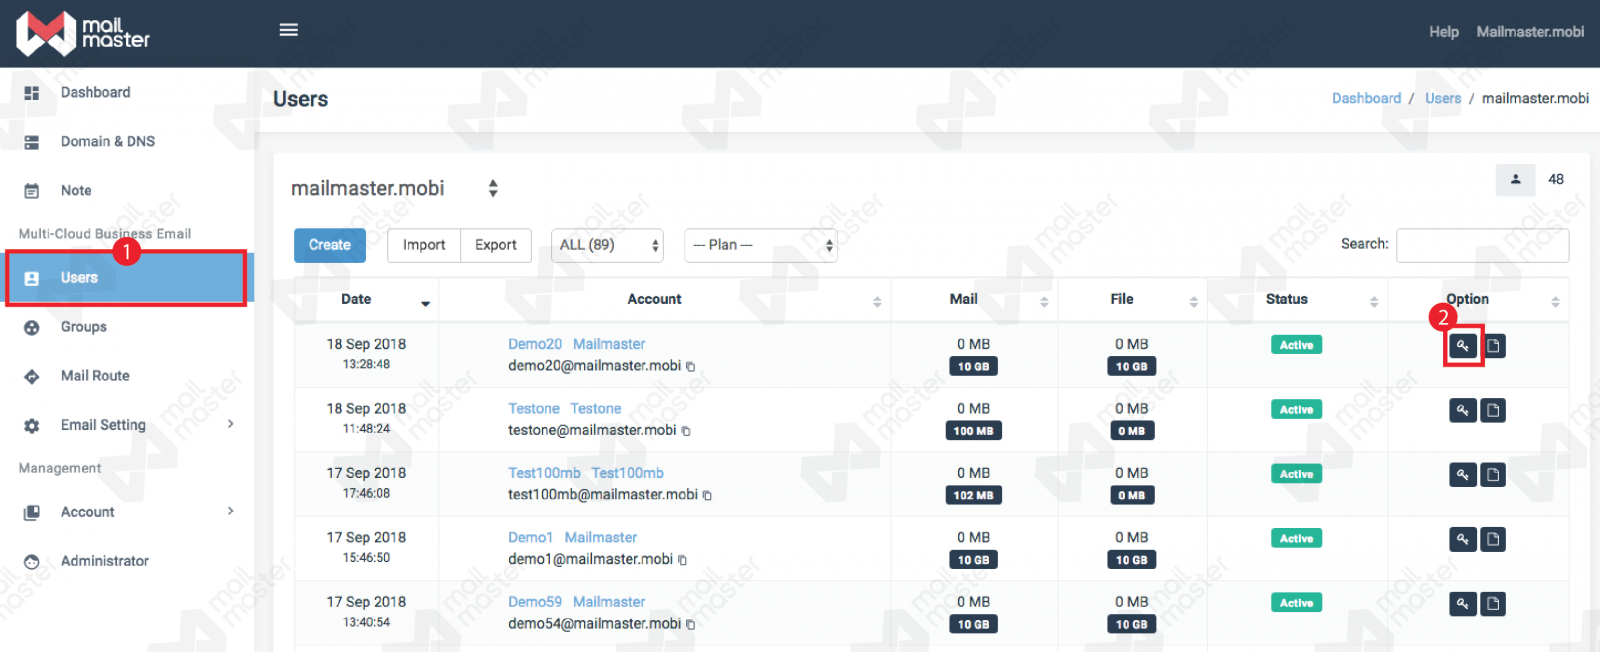Click the Search input field
Image resolution: width=1600 pixels, height=652 pixels.
point(1483,245)
